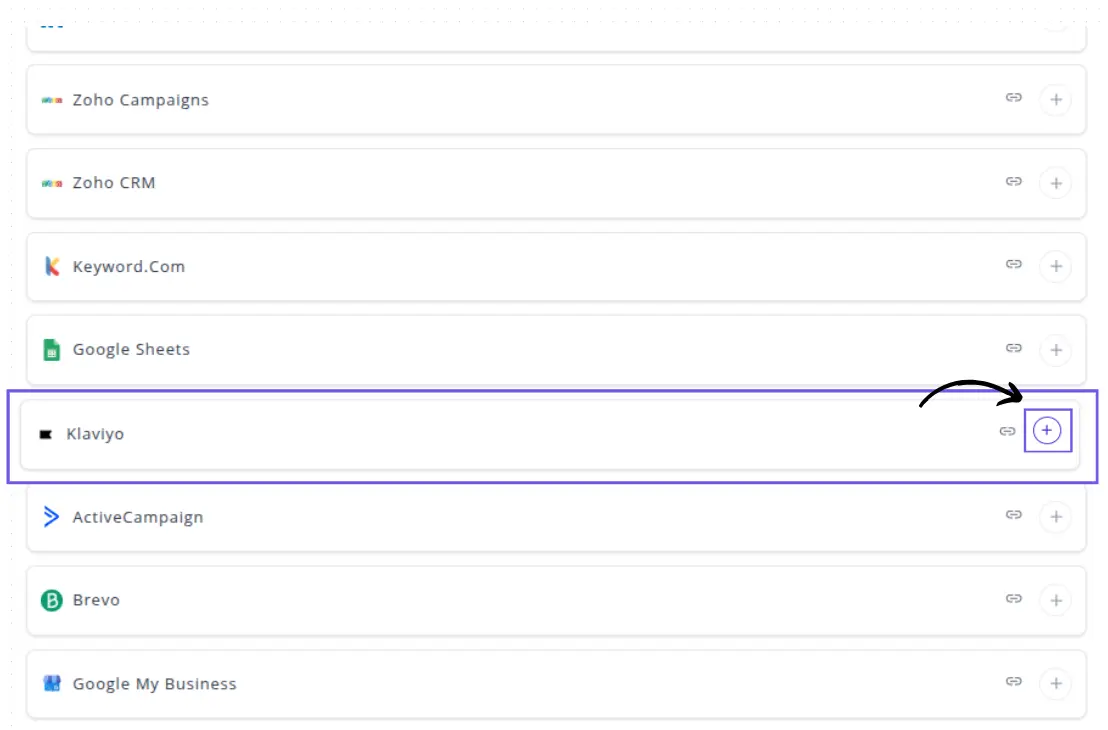Click the link icon in Zoho CRM row

coord(1014,182)
